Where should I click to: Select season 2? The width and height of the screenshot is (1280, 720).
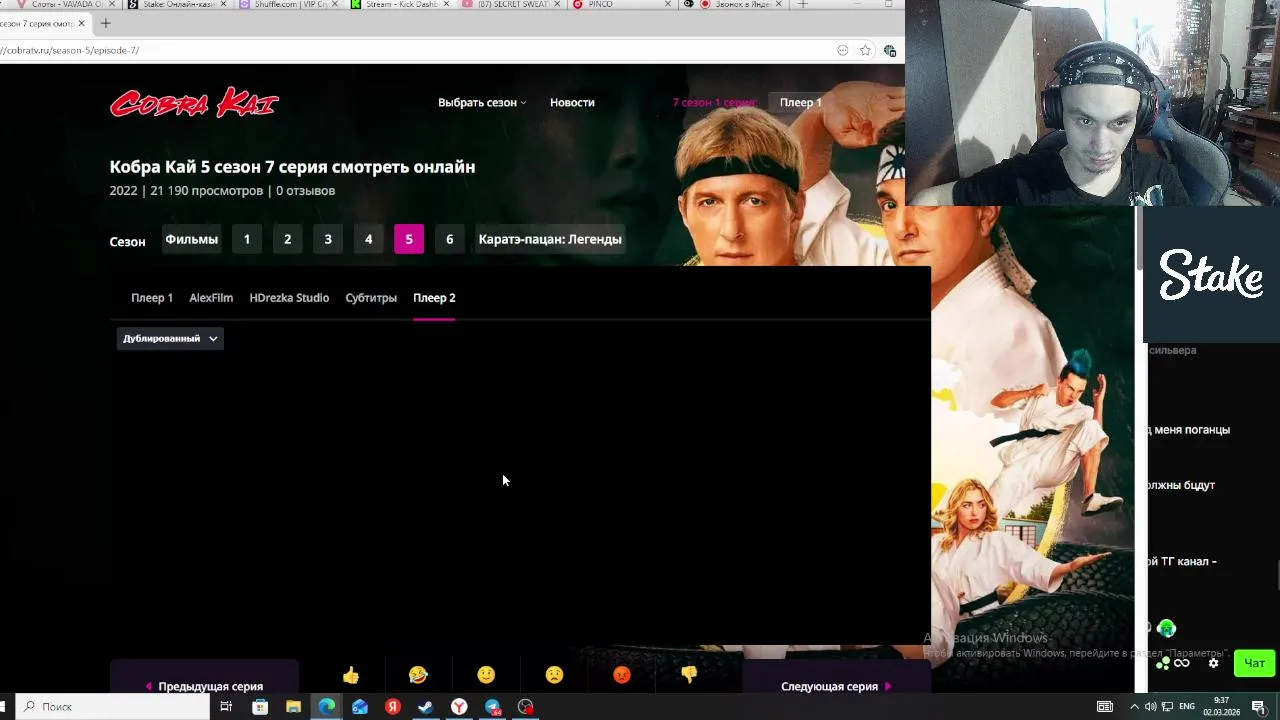287,239
